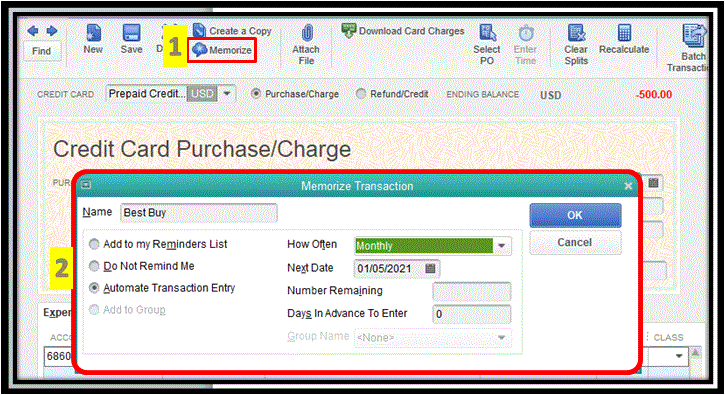Select the Add to Group option
The width and height of the screenshot is (725, 395).
(94, 309)
